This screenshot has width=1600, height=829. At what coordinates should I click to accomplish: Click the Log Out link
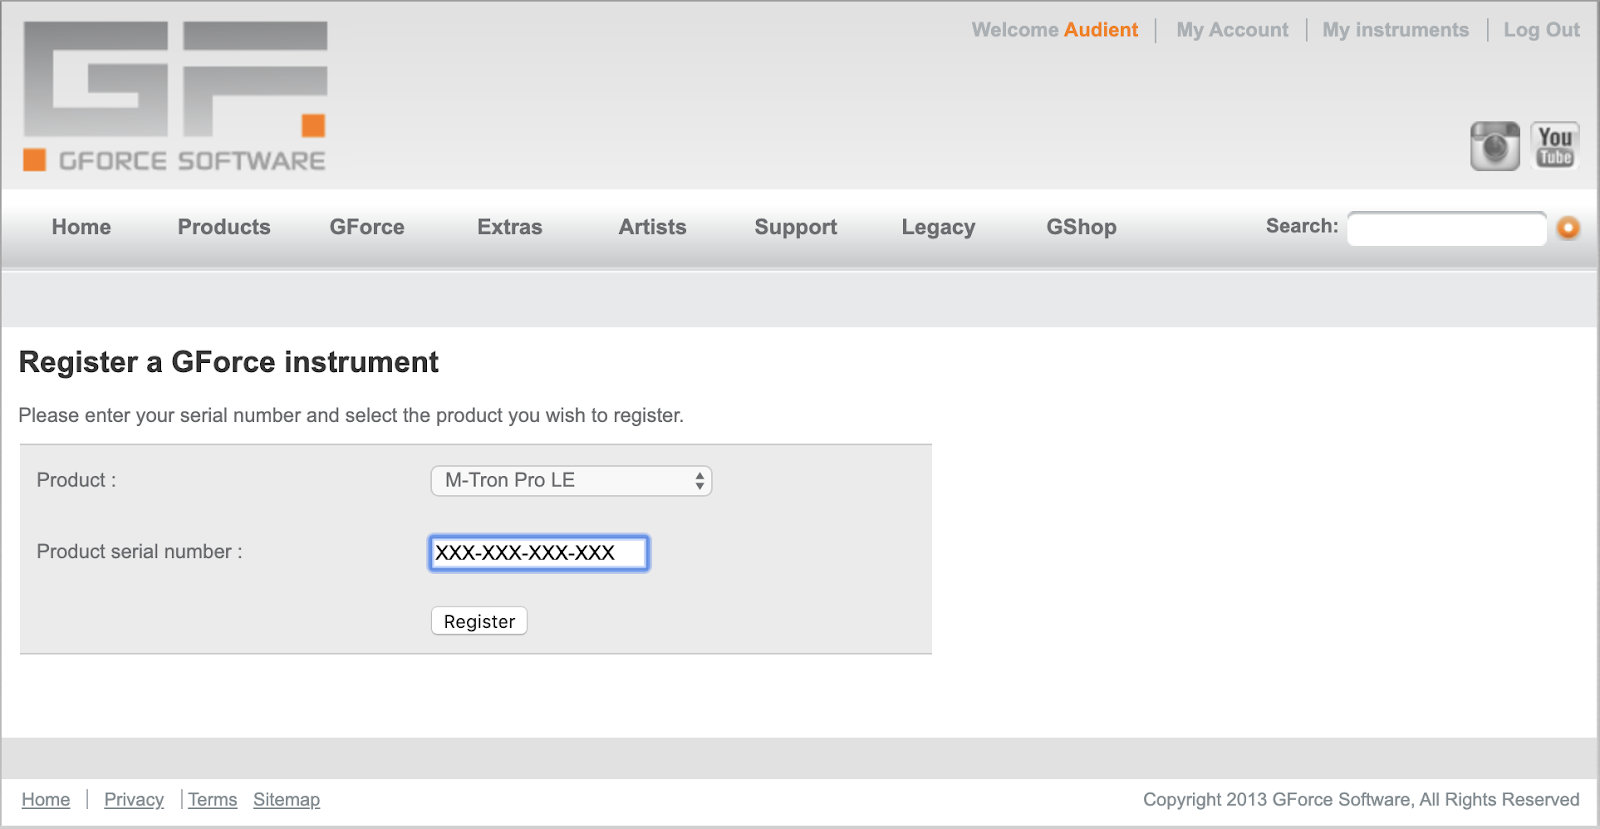click(1541, 30)
